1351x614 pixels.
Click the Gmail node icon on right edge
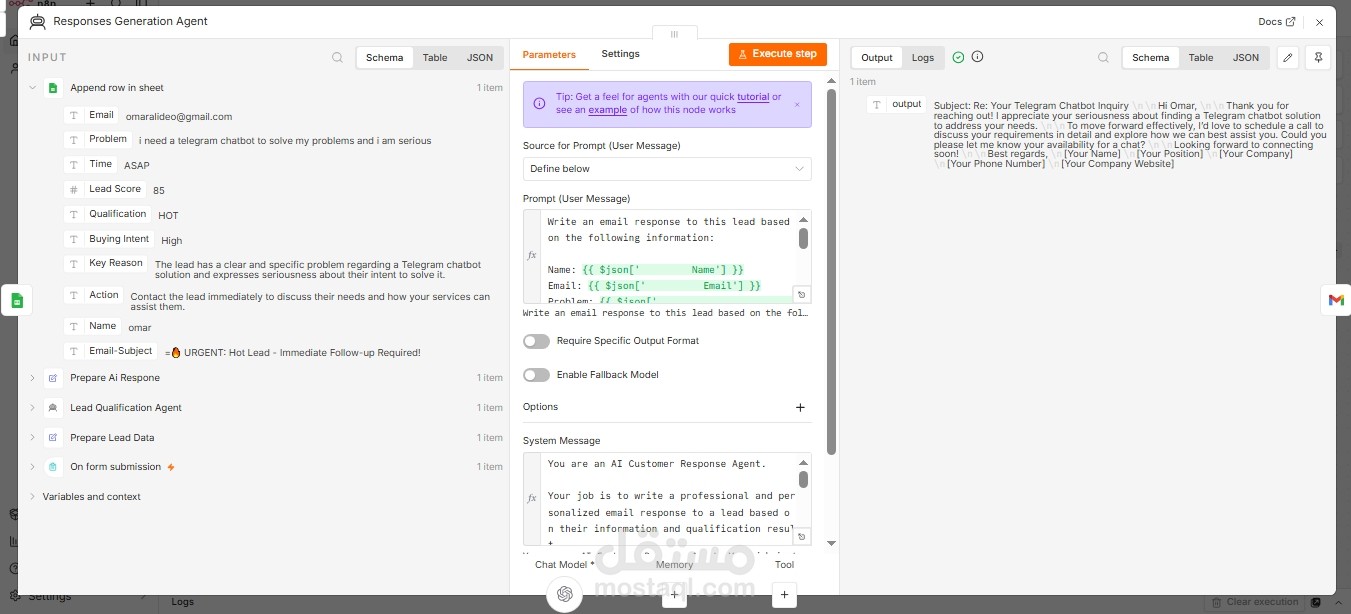pos(1336,300)
